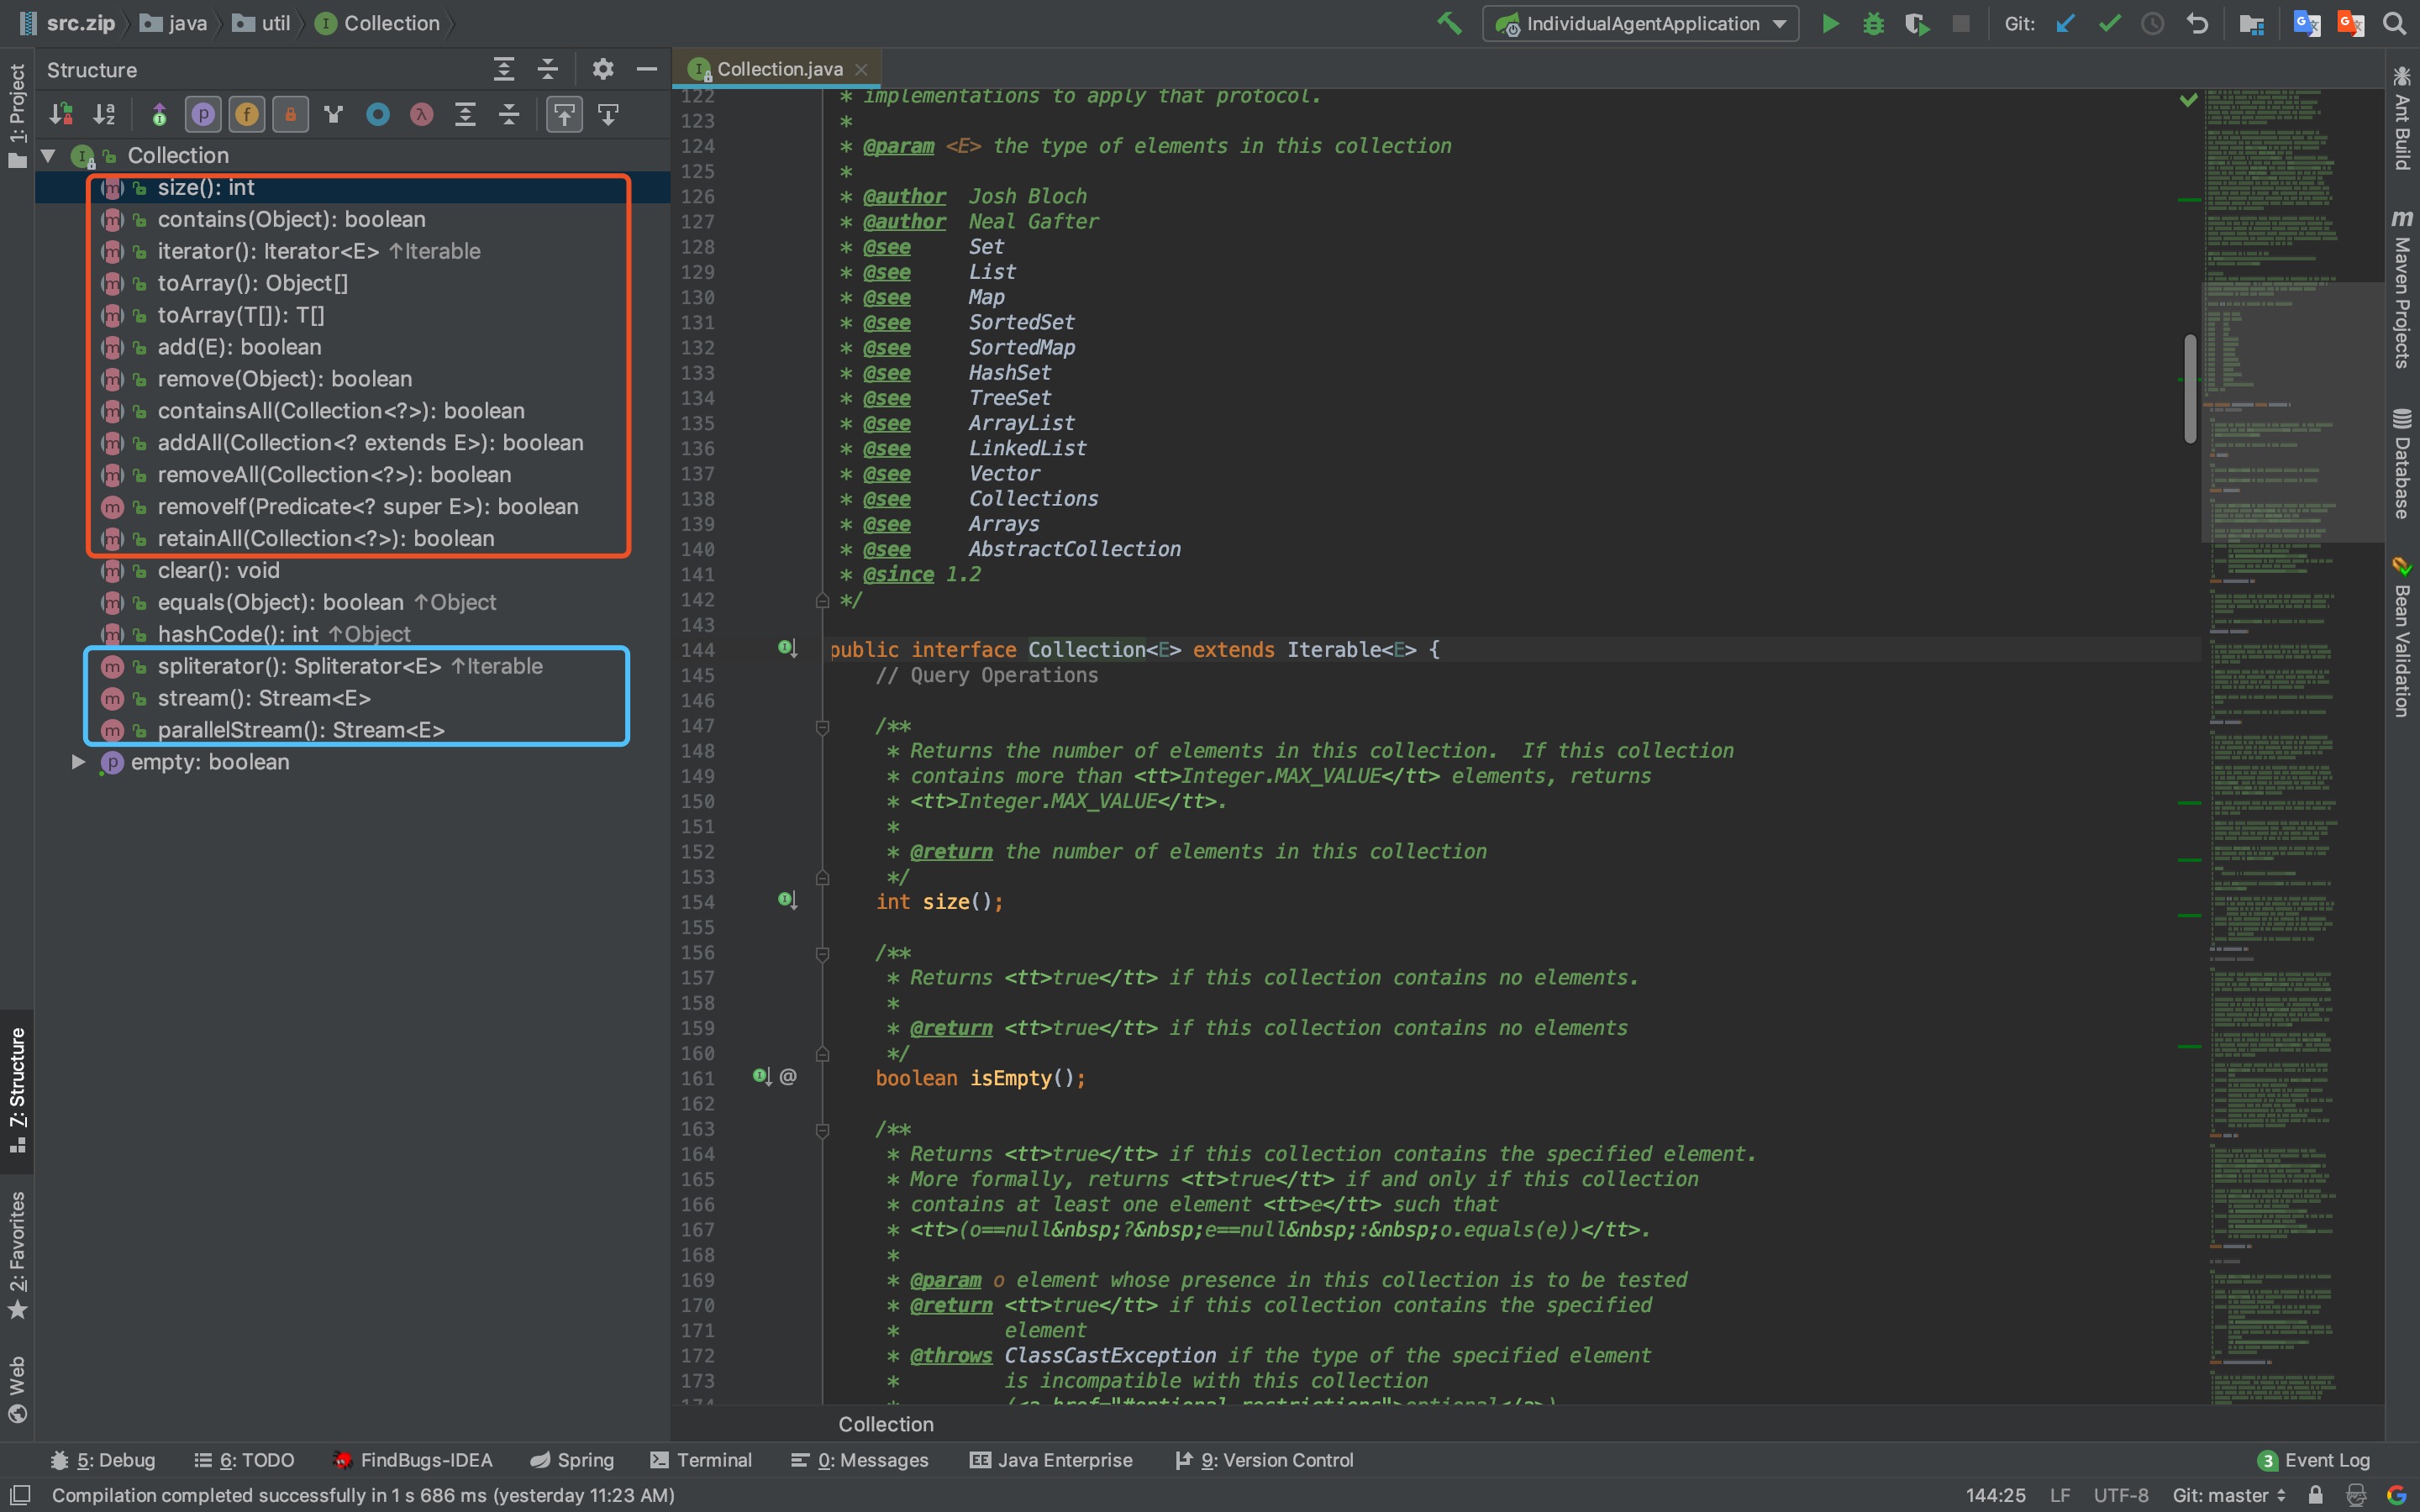Click collapse all in Structure toolbar

[x=509, y=114]
